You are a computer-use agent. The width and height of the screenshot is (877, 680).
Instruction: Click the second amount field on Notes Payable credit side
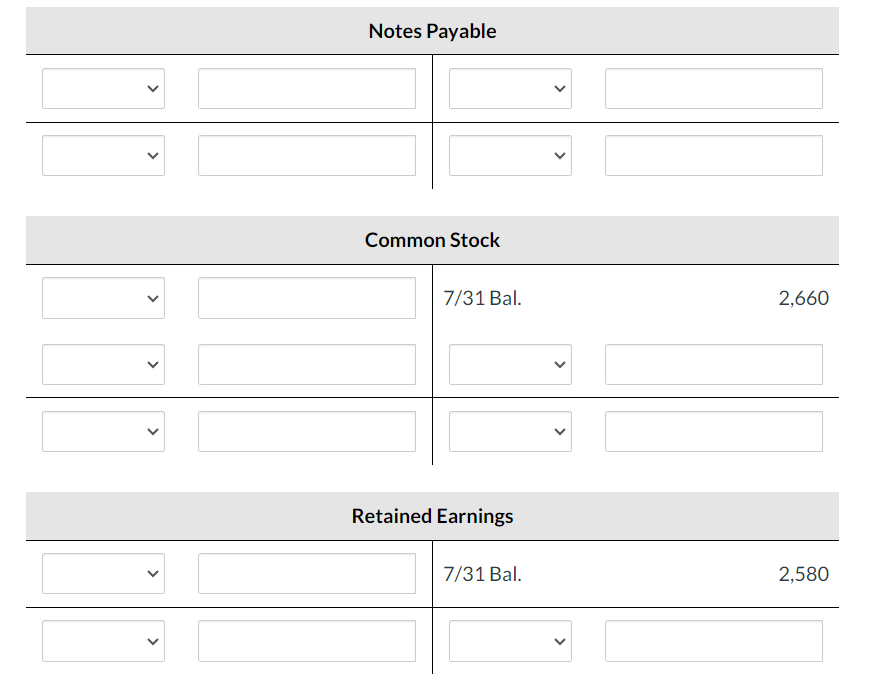tap(713, 155)
